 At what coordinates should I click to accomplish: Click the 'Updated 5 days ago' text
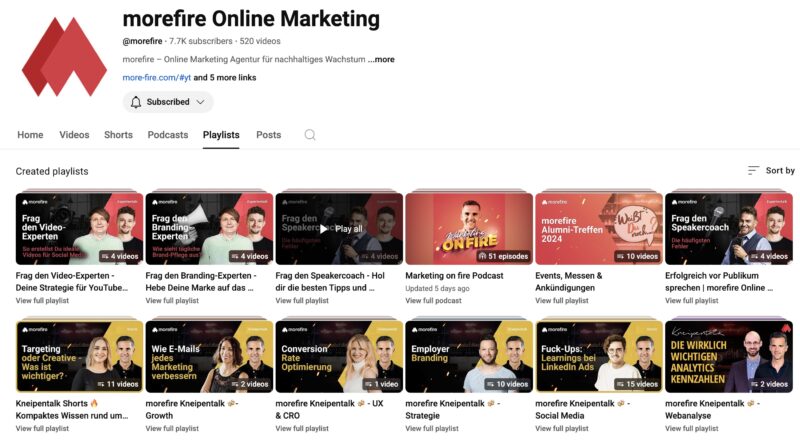pyautogui.click(x=437, y=288)
